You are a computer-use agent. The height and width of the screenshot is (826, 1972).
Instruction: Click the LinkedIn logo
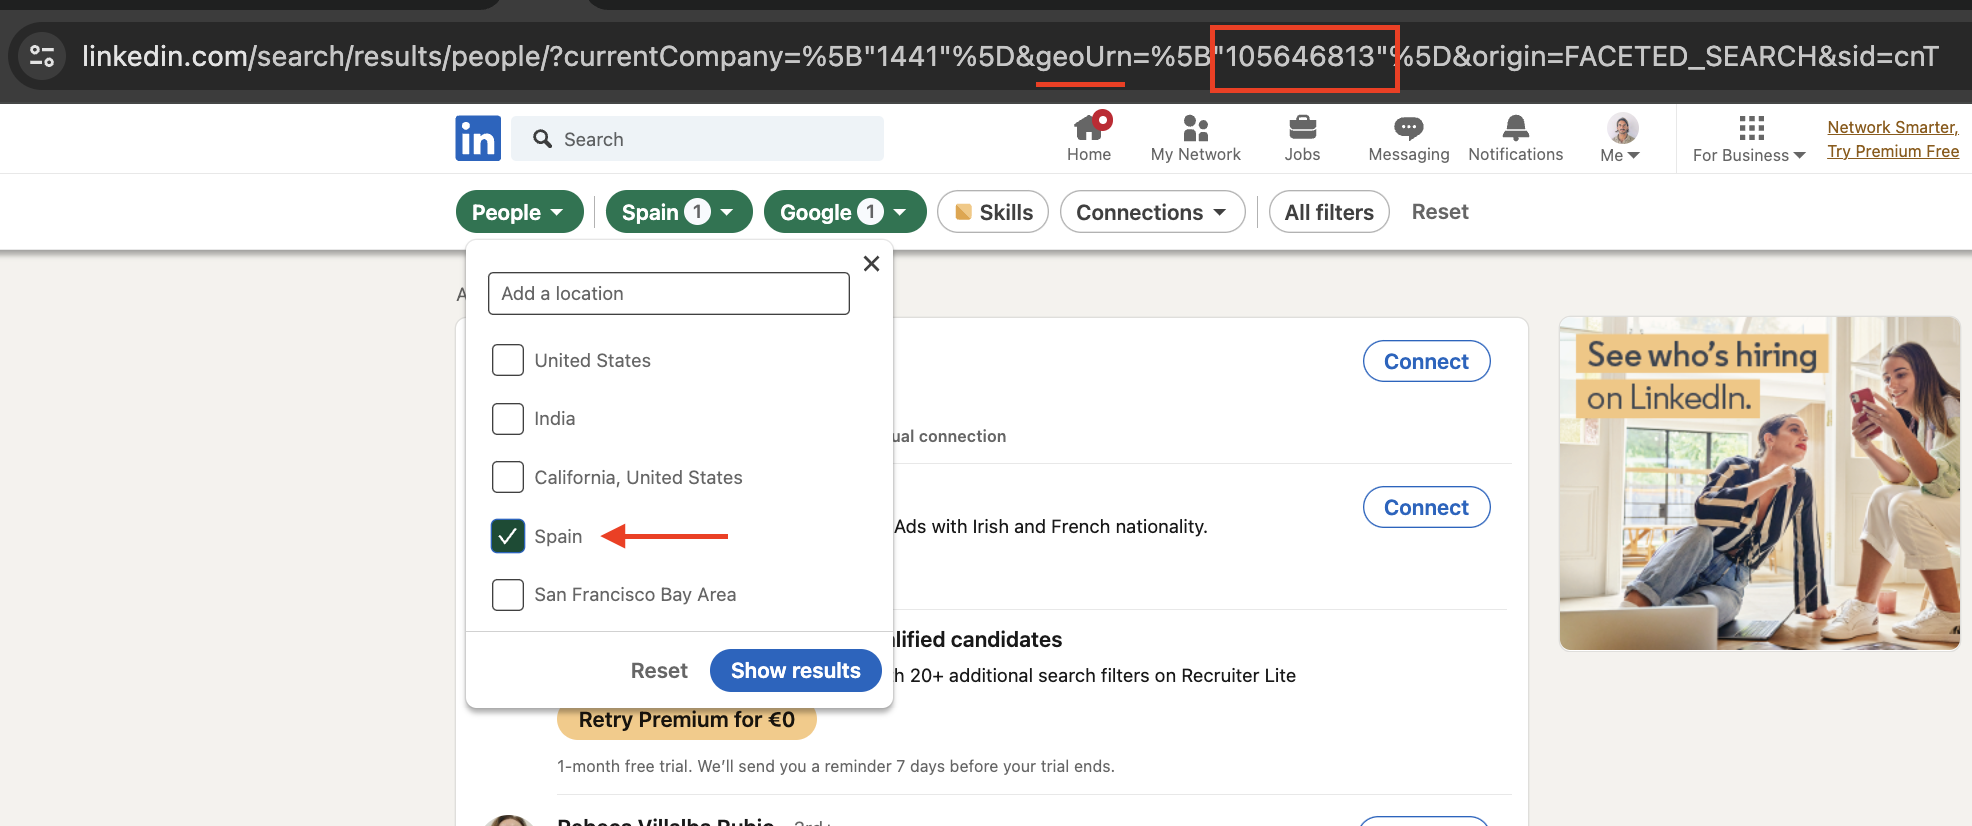tap(478, 138)
